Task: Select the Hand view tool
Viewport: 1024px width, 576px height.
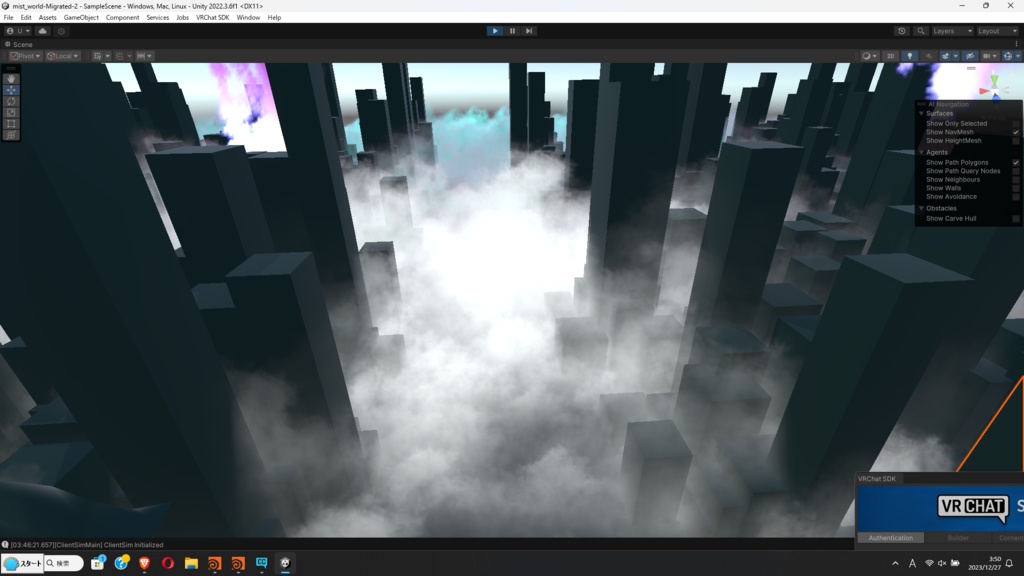Action: pos(11,79)
